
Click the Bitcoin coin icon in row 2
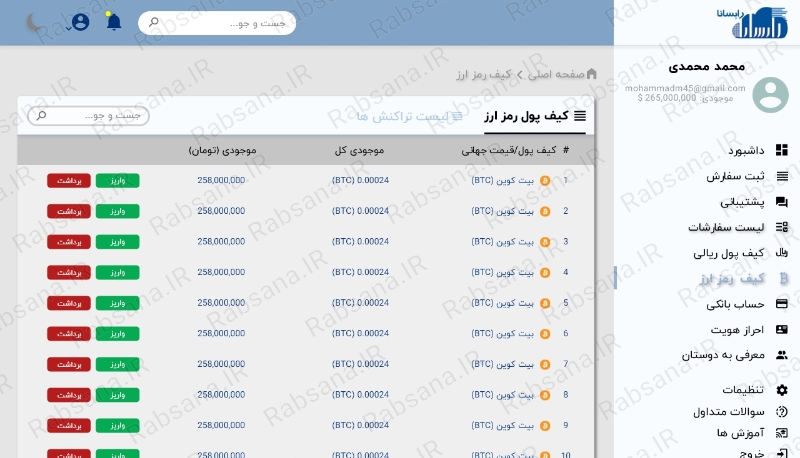click(545, 211)
